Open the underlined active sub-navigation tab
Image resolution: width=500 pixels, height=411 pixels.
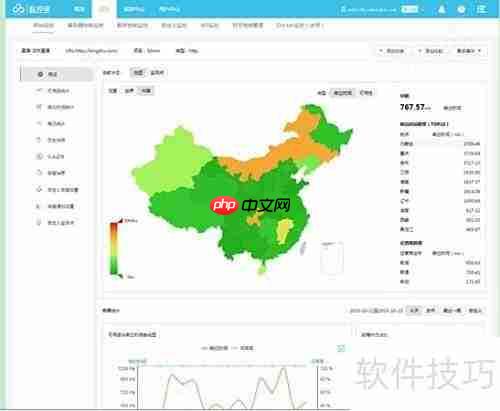click(x=43, y=26)
